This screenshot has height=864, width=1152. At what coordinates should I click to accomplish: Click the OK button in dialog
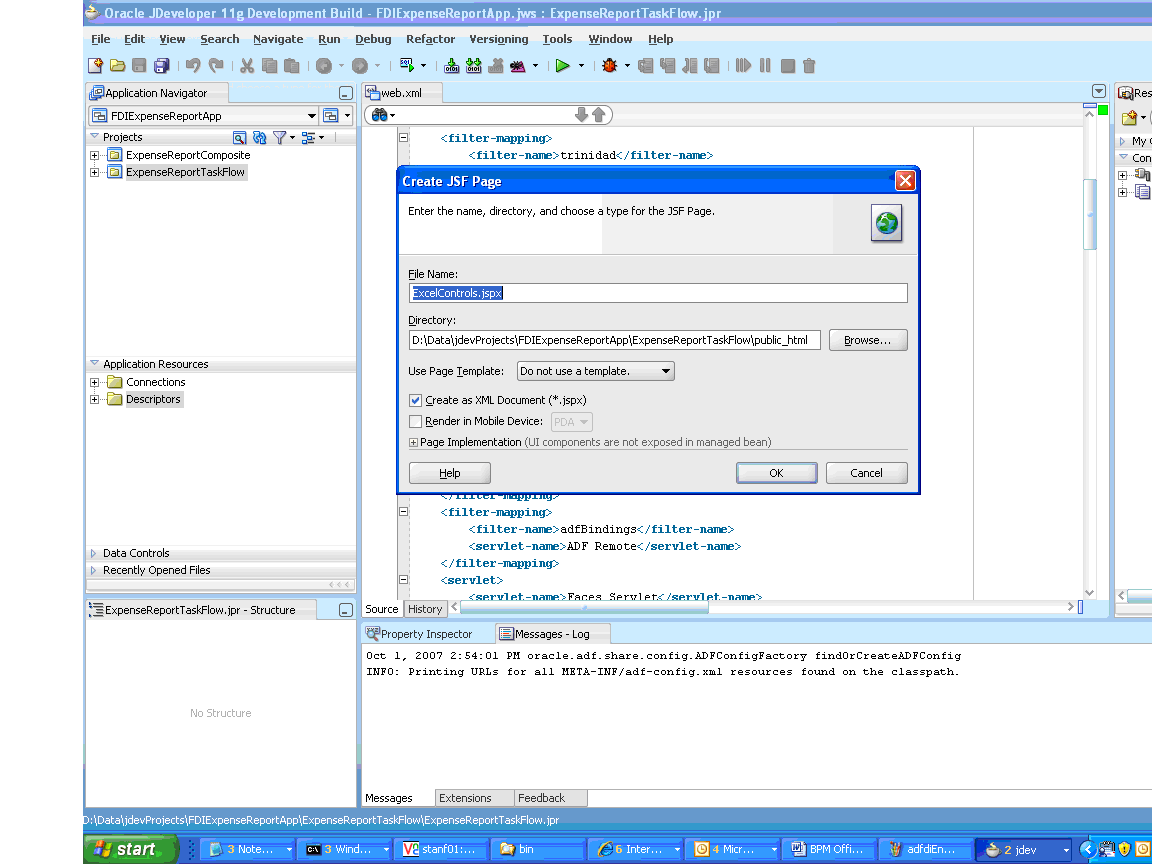777,473
